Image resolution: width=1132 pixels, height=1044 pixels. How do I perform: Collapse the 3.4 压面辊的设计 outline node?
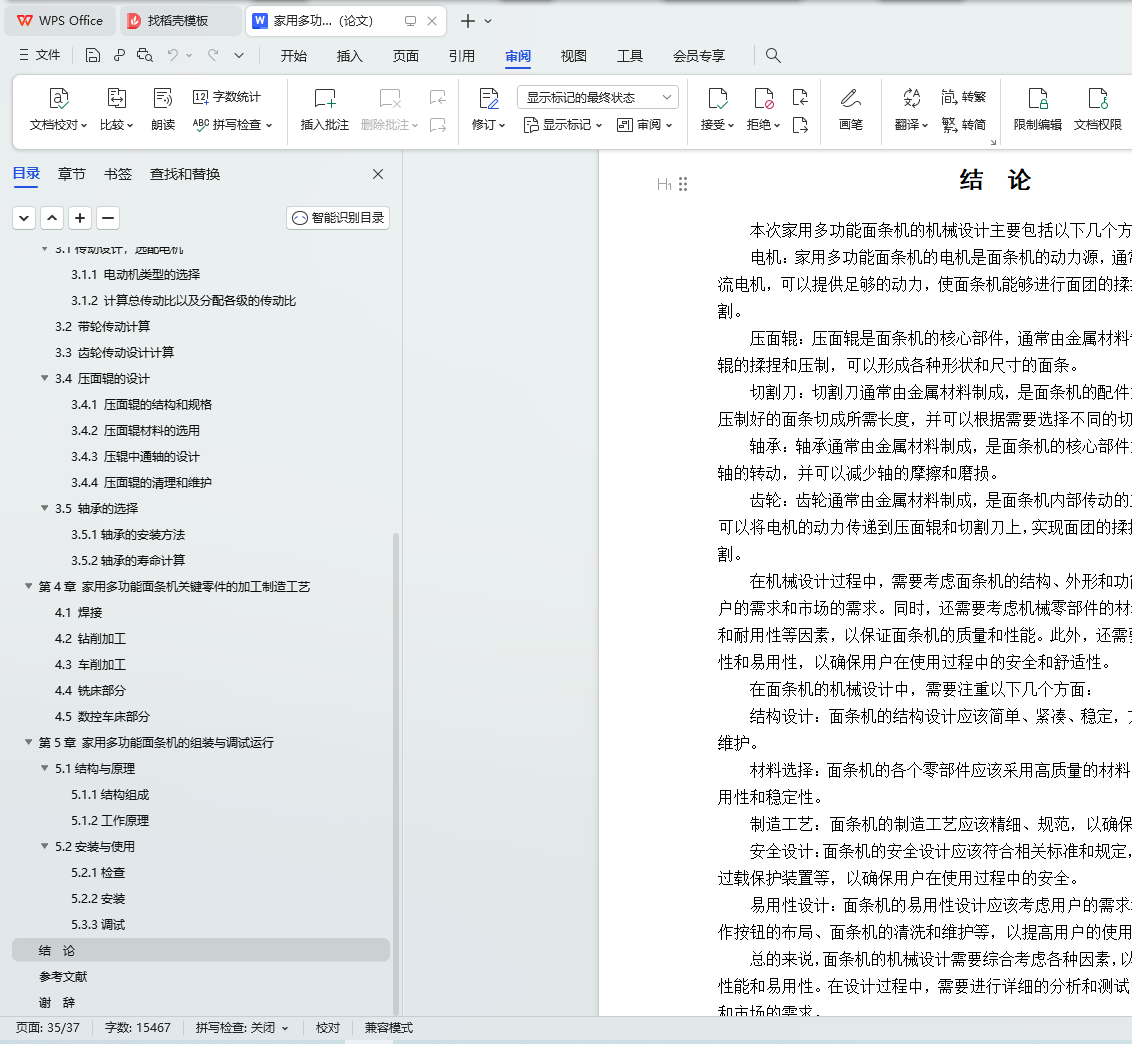click(45, 378)
